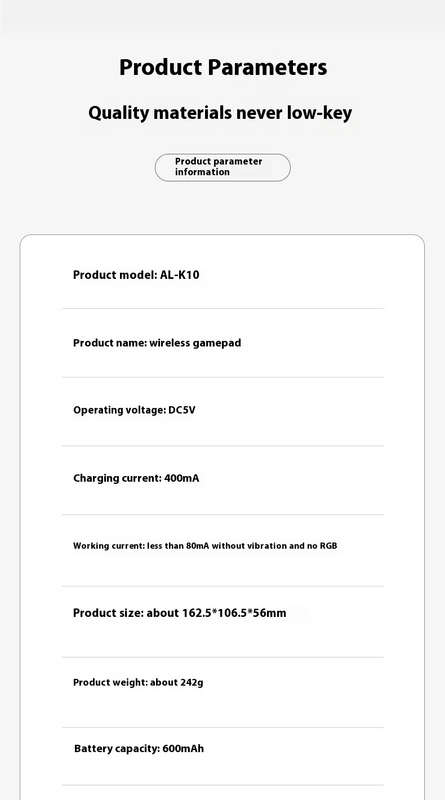Image resolution: width=445 pixels, height=800 pixels.
Task: Select the Product size 162.5*106.5*56mm row
Action: 222,613
